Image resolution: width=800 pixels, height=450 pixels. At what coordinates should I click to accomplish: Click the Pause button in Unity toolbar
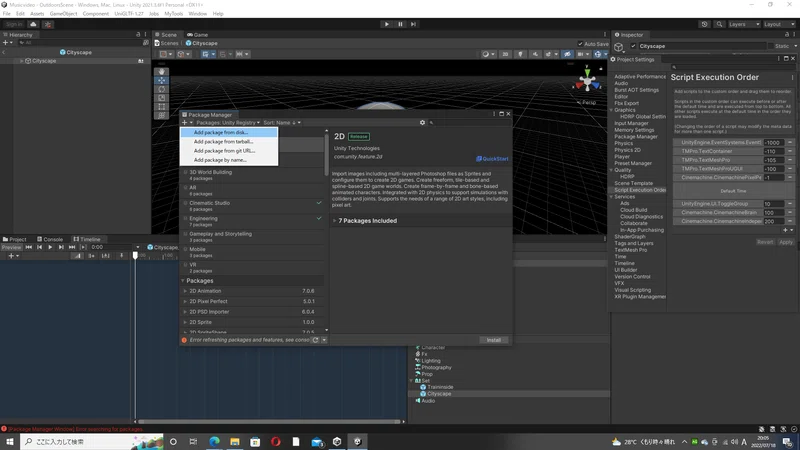[x=400, y=24]
